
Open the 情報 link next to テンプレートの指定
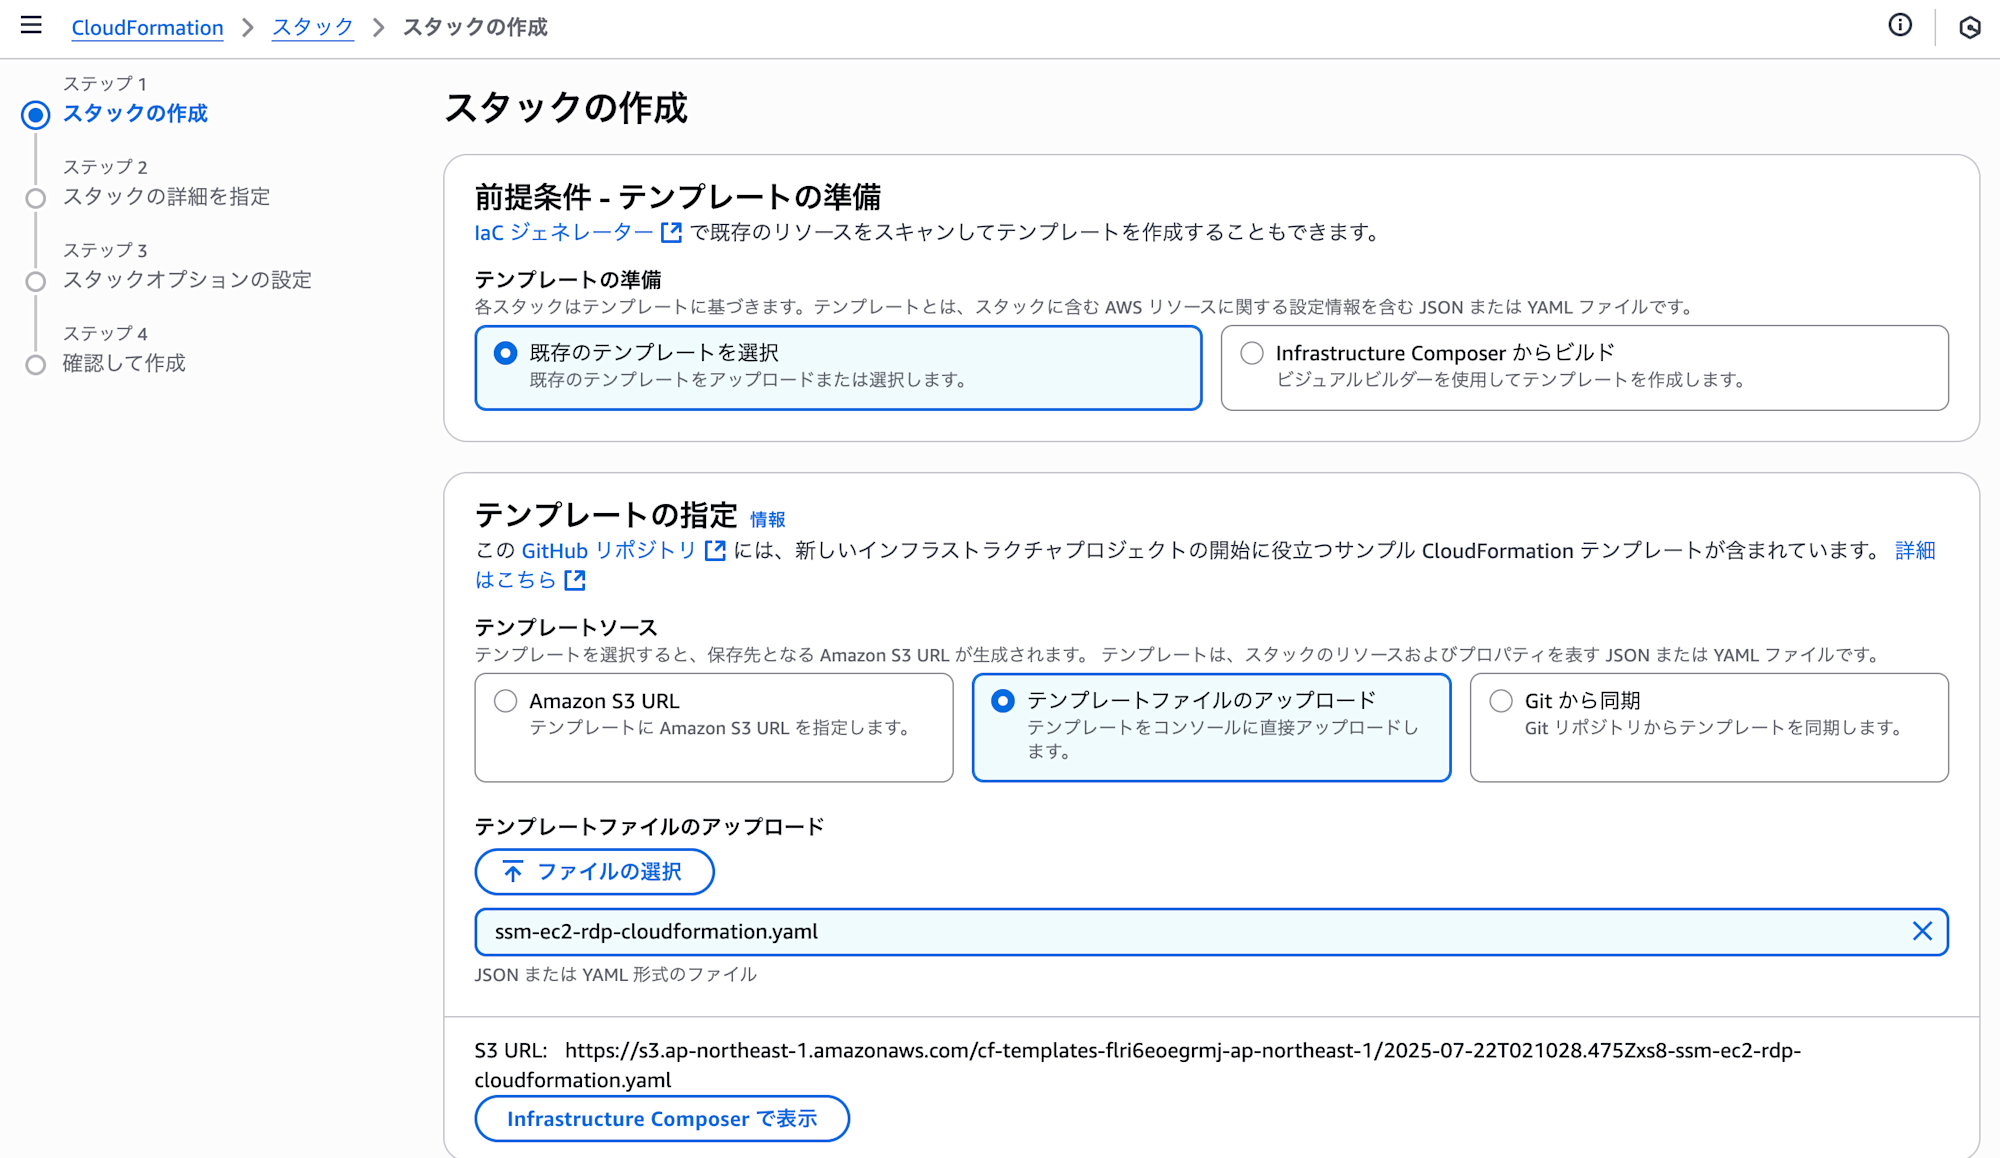(768, 519)
